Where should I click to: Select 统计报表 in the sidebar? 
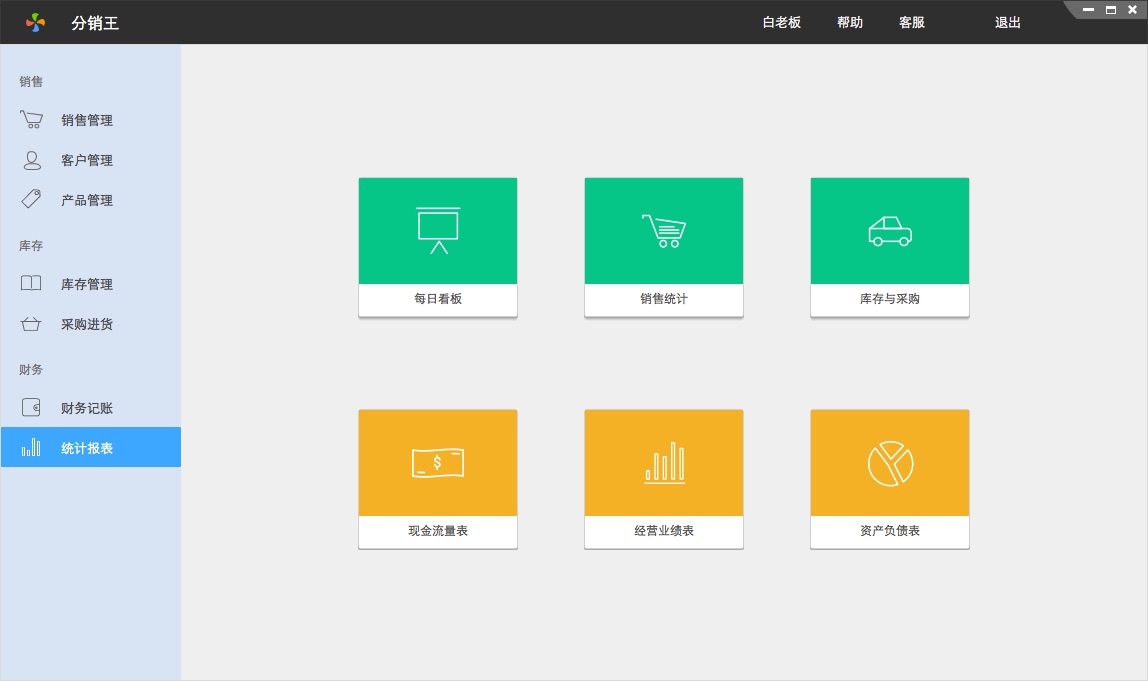click(x=87, y=448)
